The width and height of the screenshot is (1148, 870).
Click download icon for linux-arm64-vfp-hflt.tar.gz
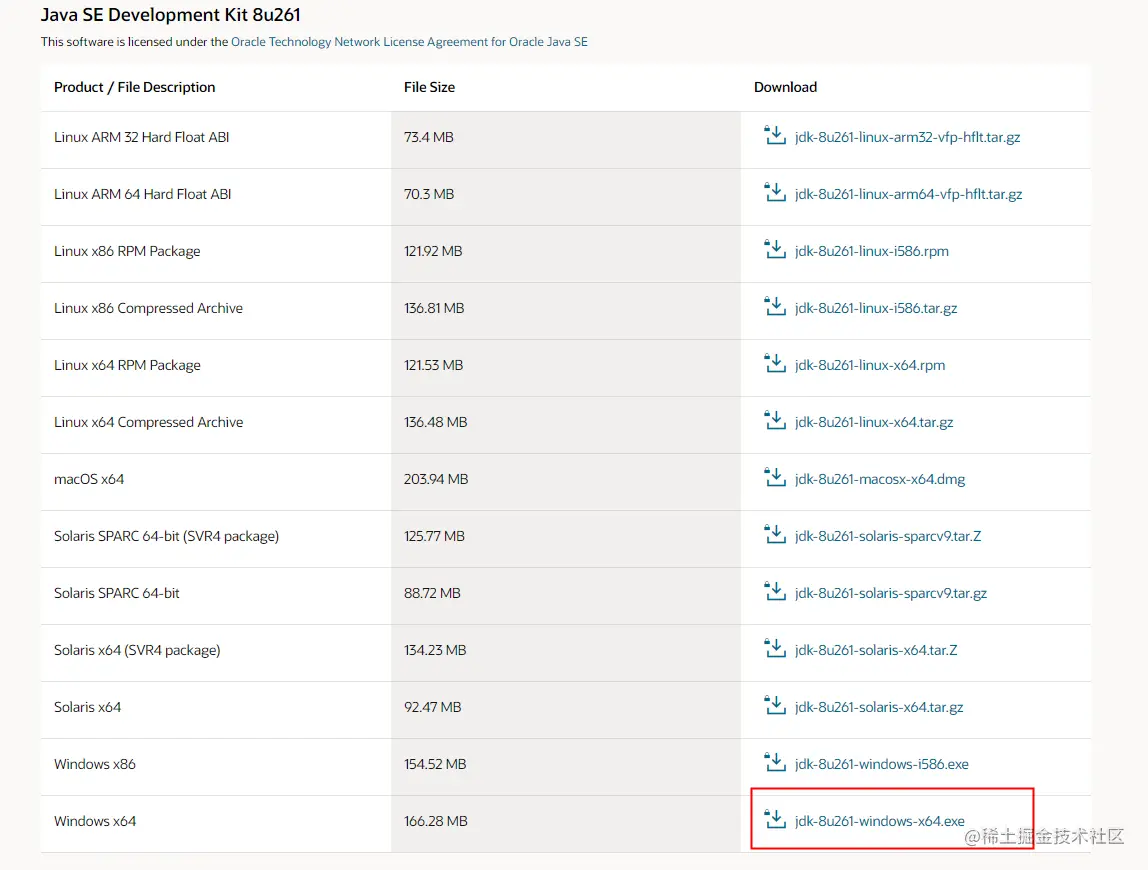coord(775,193)
